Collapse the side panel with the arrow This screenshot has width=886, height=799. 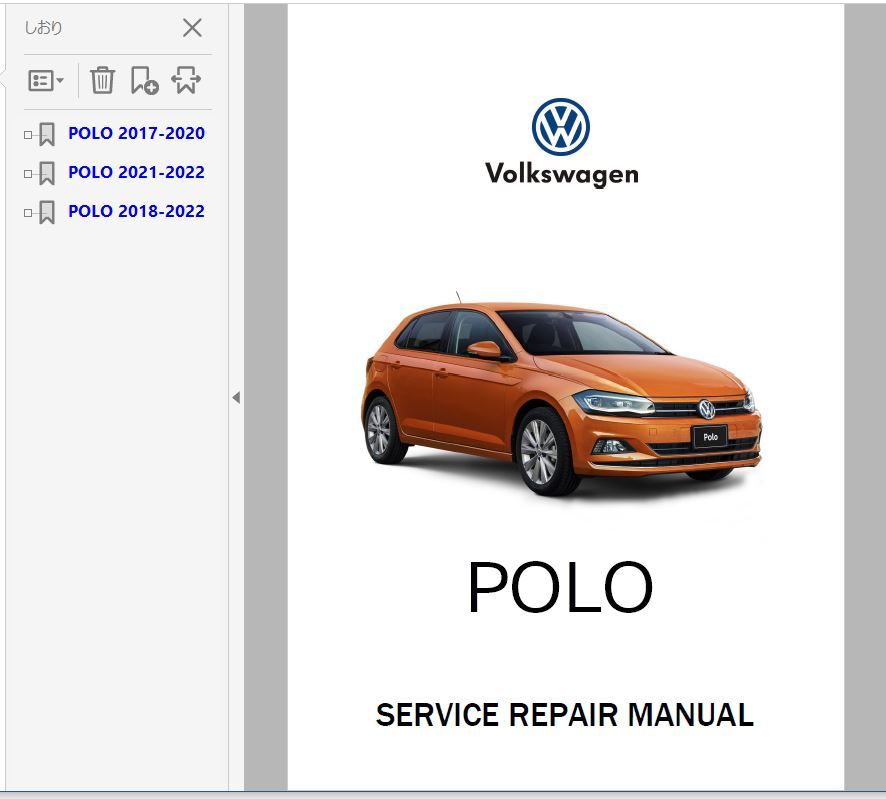pyautogui.click(x=236, y=398)
